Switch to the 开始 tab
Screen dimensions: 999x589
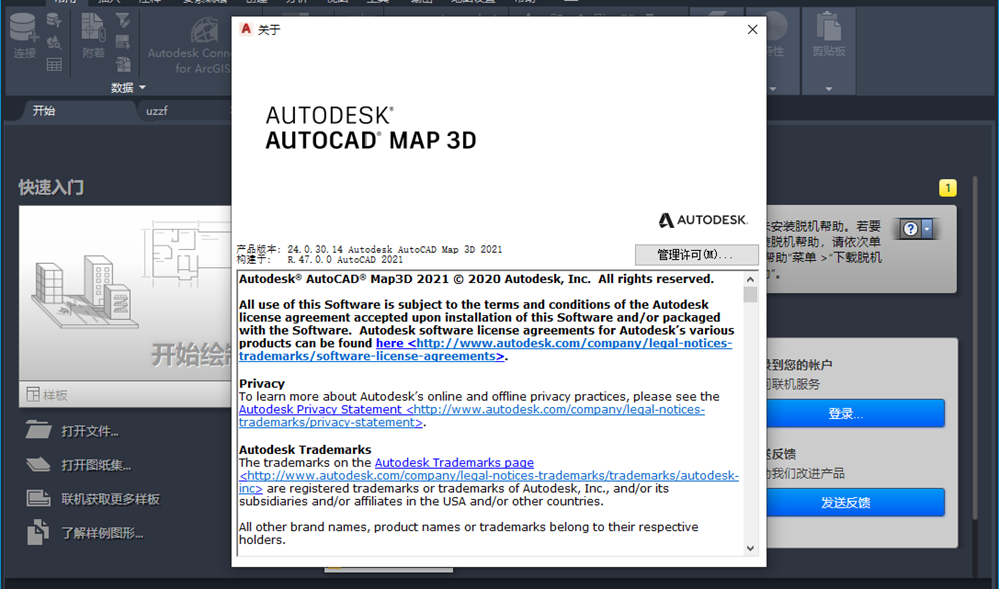(44, 110)
